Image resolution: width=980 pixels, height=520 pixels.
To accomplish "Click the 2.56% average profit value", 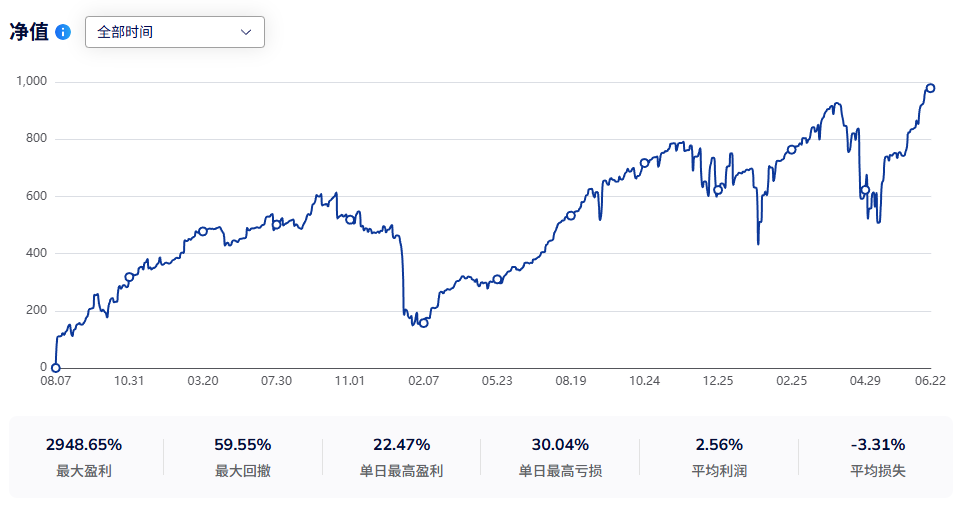I will [x=719, y=445].
